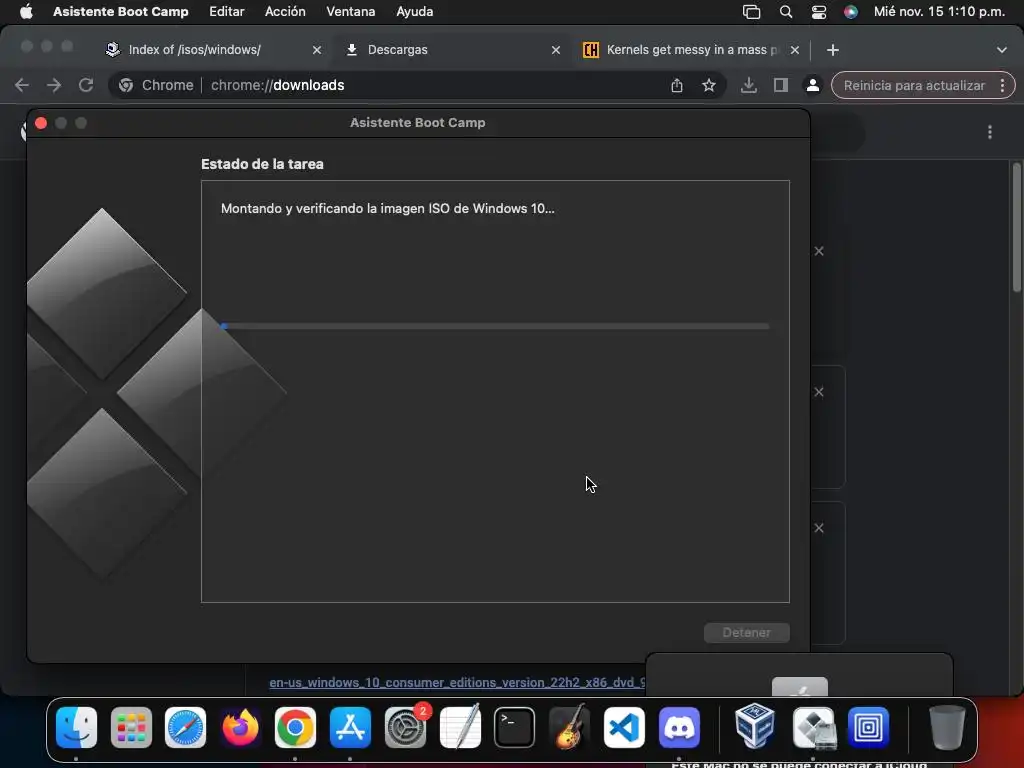Open Finder from the Dock
Image resolution: width=1024 pixels, height=768 pixels.
click(76, 728)
